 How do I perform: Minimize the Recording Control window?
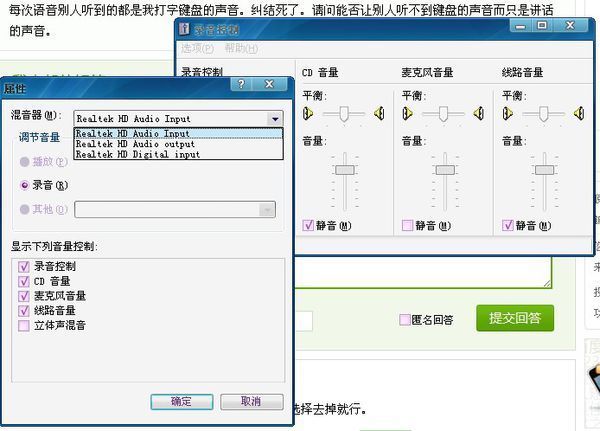(x=520, y=26)
